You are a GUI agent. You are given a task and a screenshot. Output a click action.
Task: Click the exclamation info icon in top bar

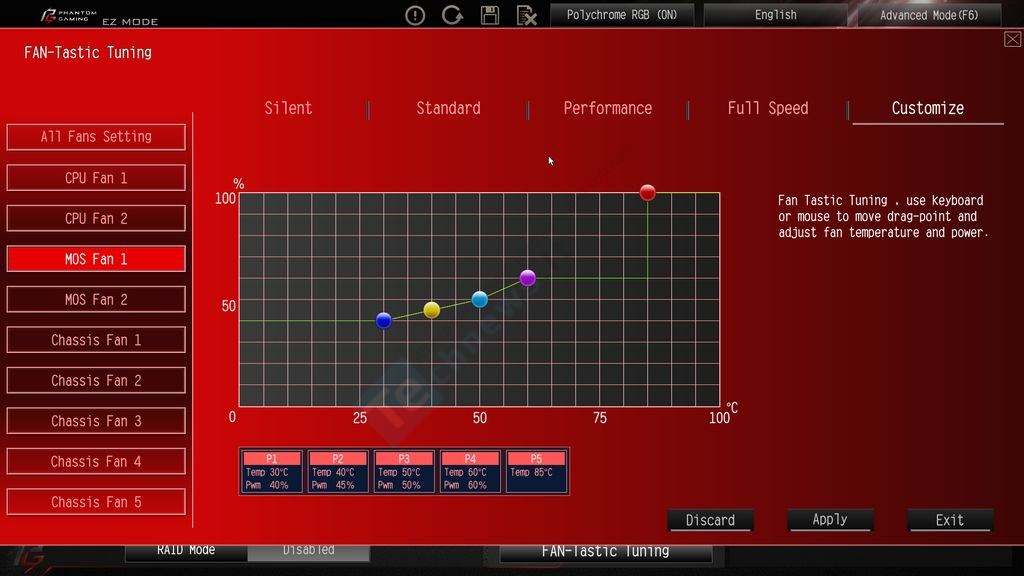click(x=415, y=15)
